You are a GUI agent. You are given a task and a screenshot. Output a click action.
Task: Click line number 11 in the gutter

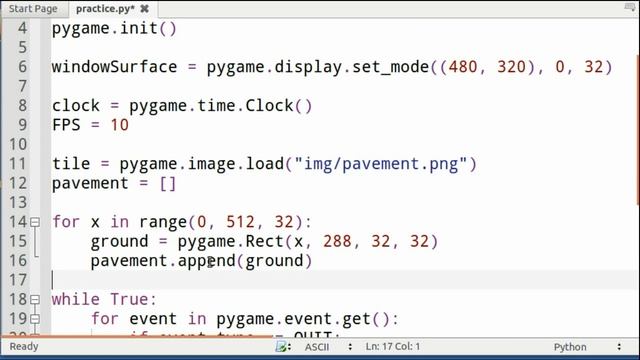(18, 164)
